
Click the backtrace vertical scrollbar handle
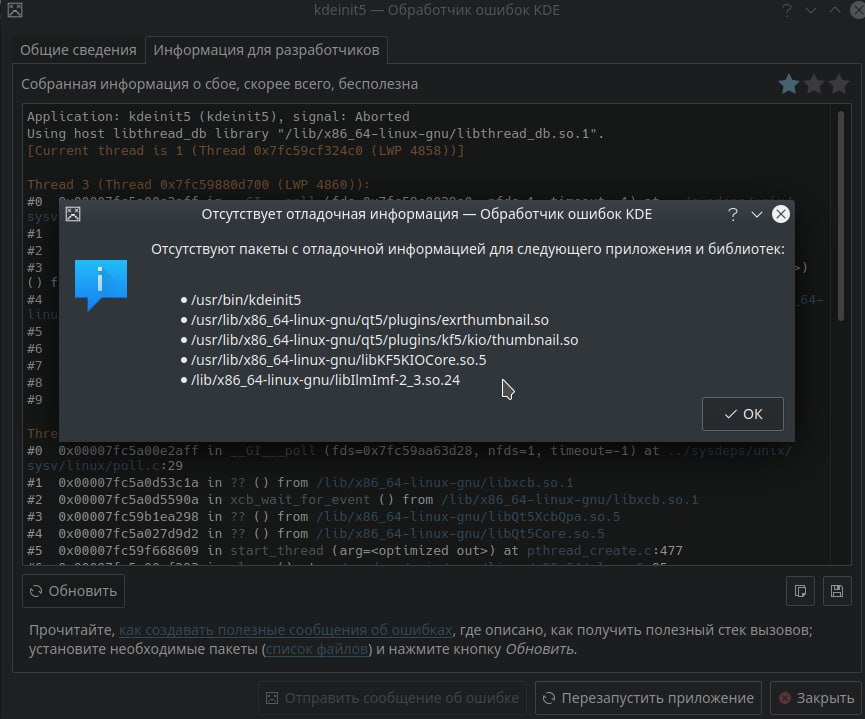tap(841, 215)
